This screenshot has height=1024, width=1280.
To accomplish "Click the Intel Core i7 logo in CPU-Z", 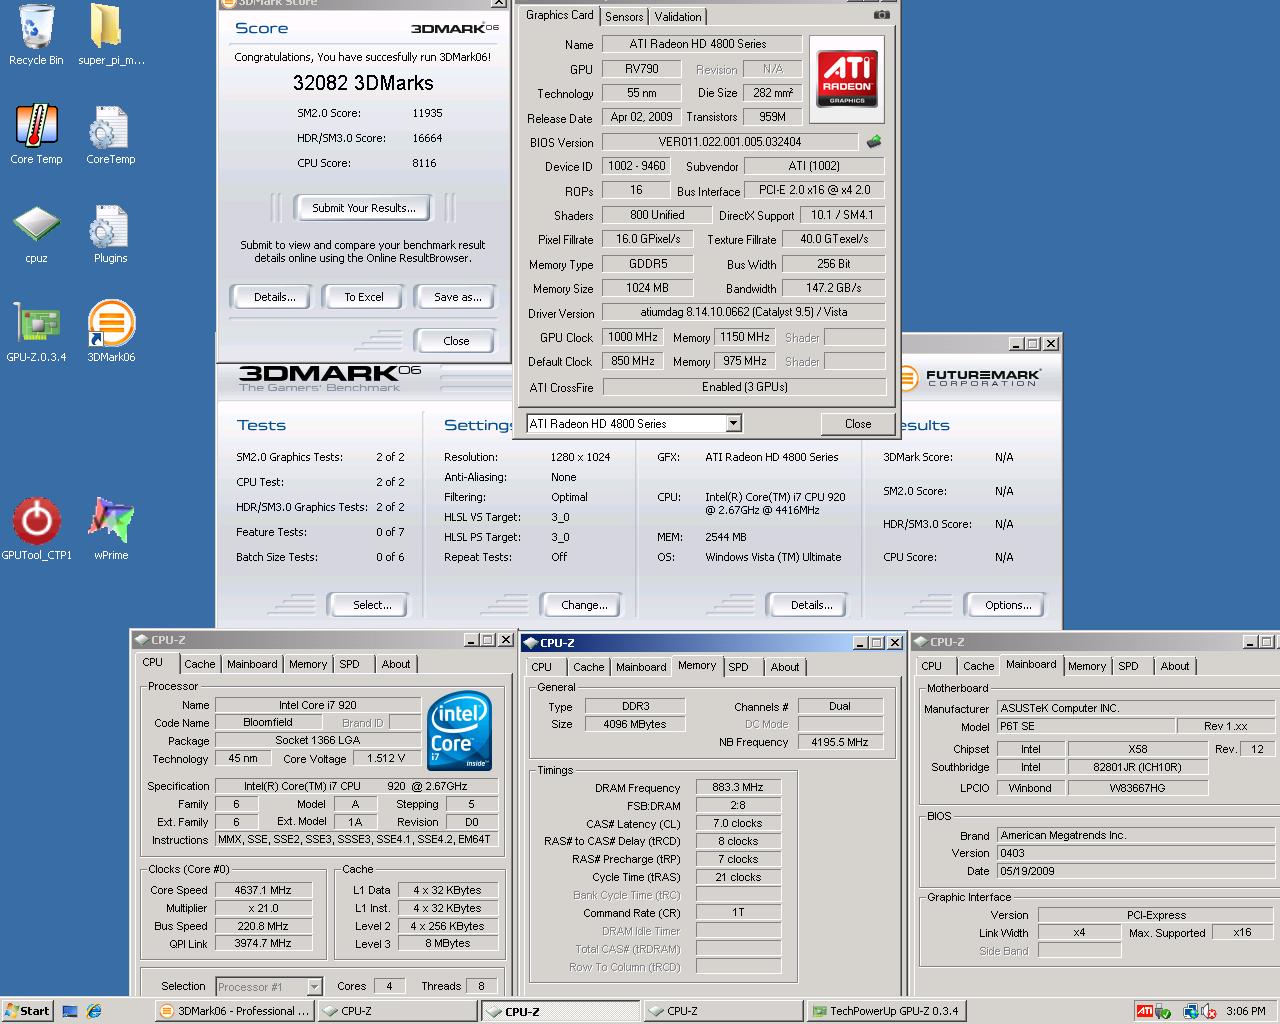I will [x=459, y=730].
